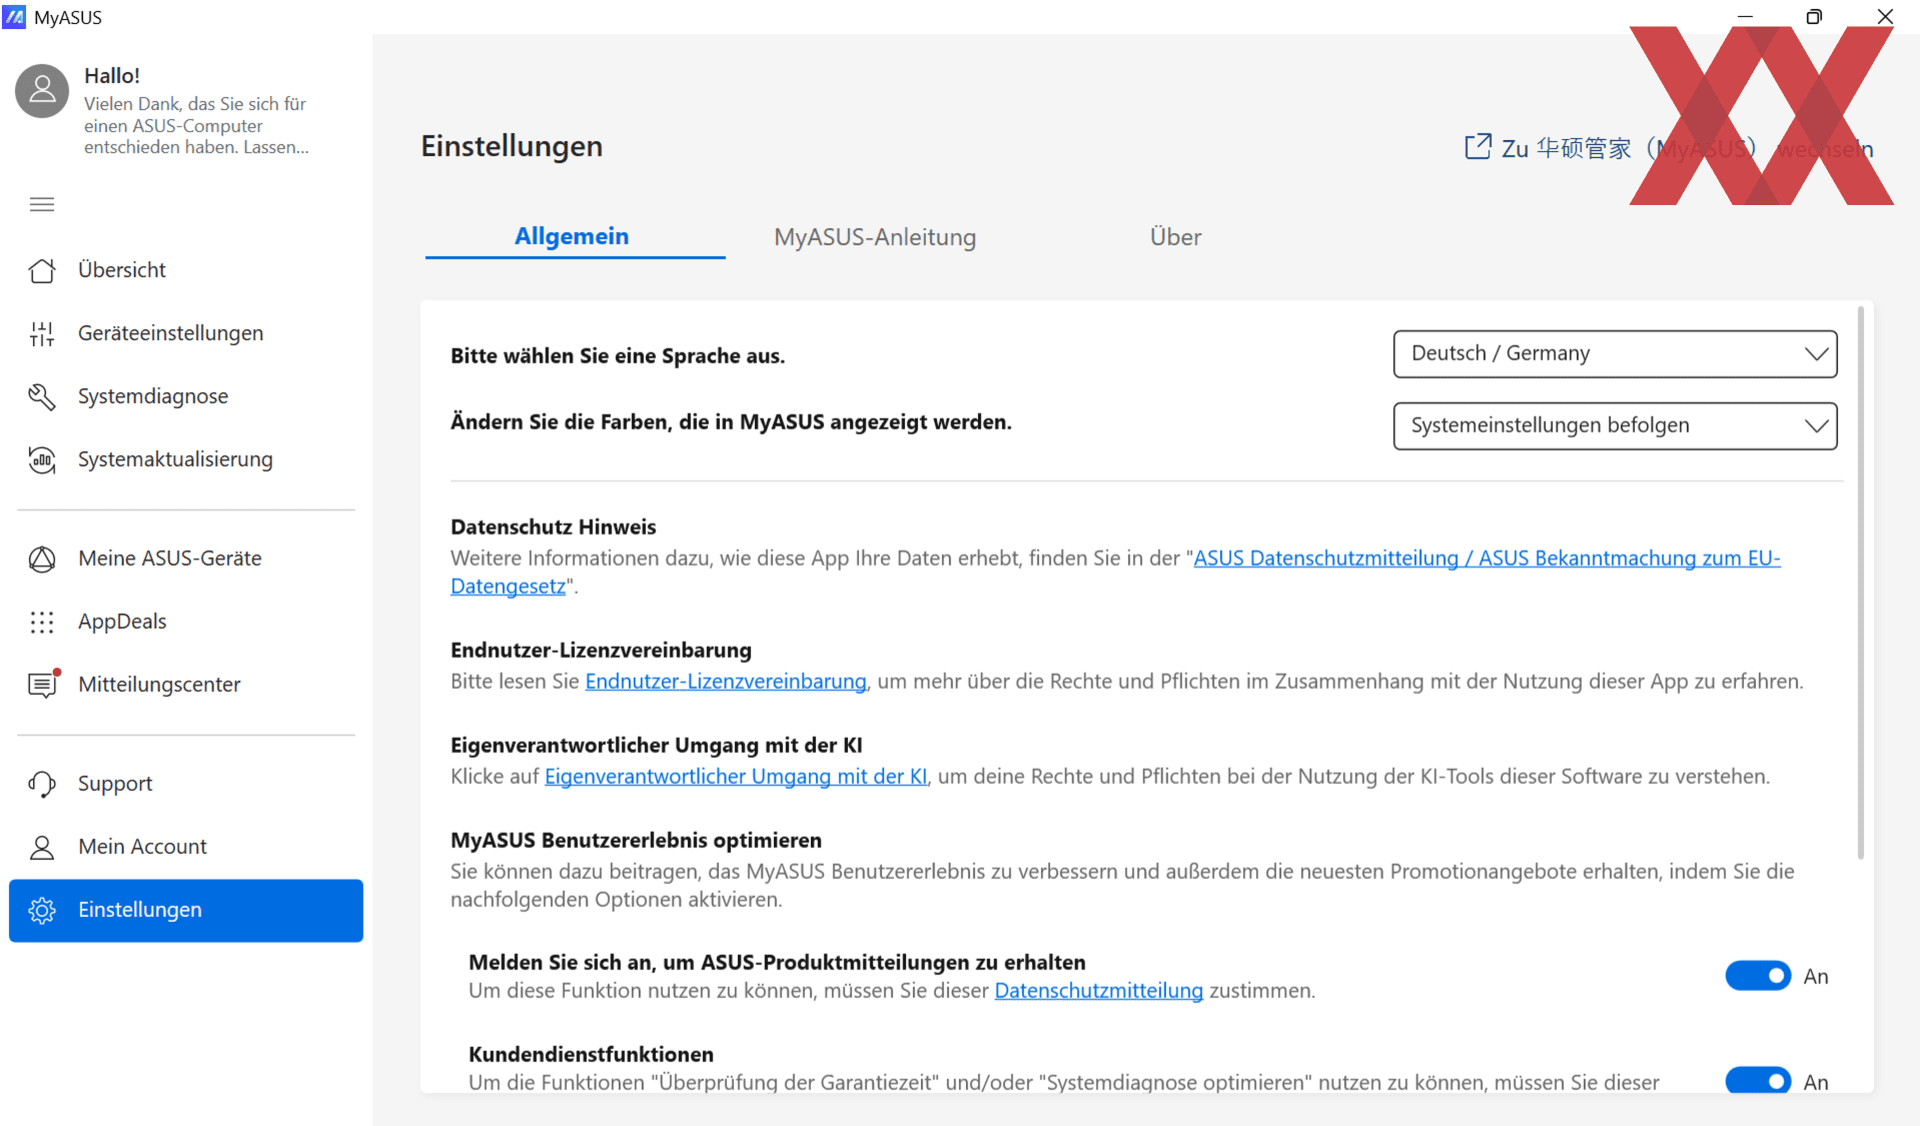Open the Endnutzer-Lizenzvereinbarung link
The width and height of the screenshot is (1920, 1126).
(x=725, y=681)
